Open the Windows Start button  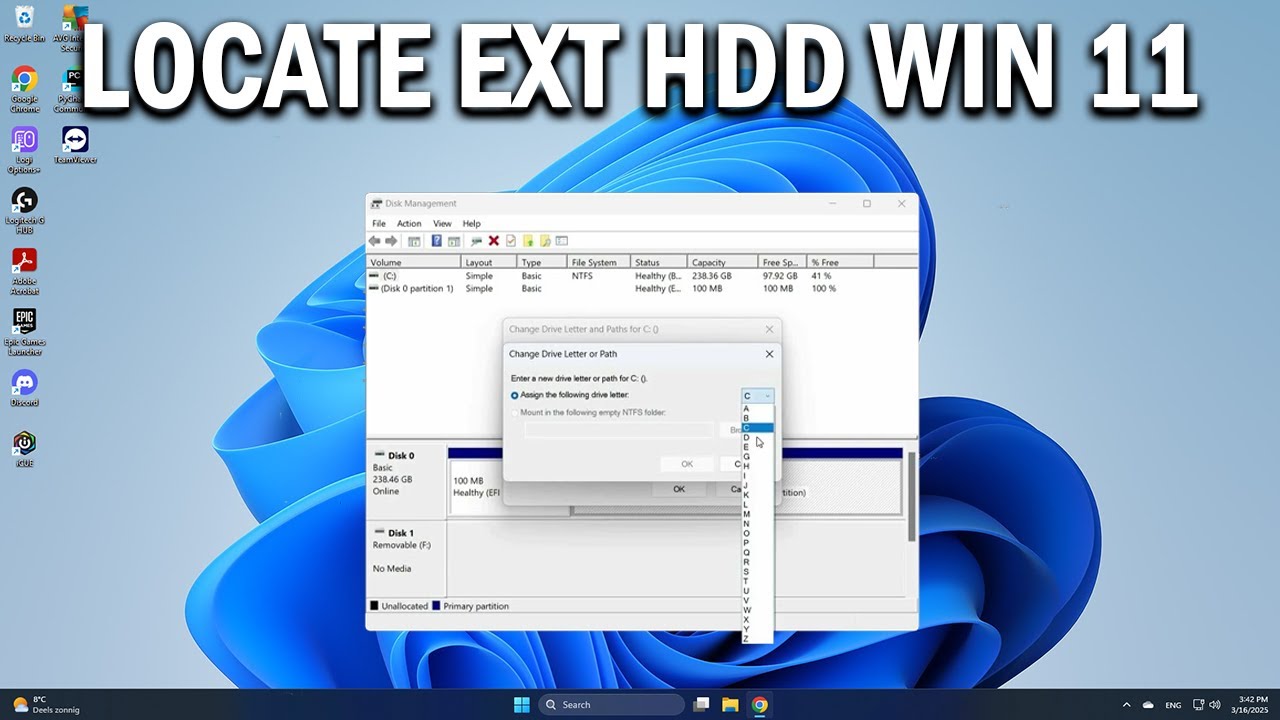(521, 705)
